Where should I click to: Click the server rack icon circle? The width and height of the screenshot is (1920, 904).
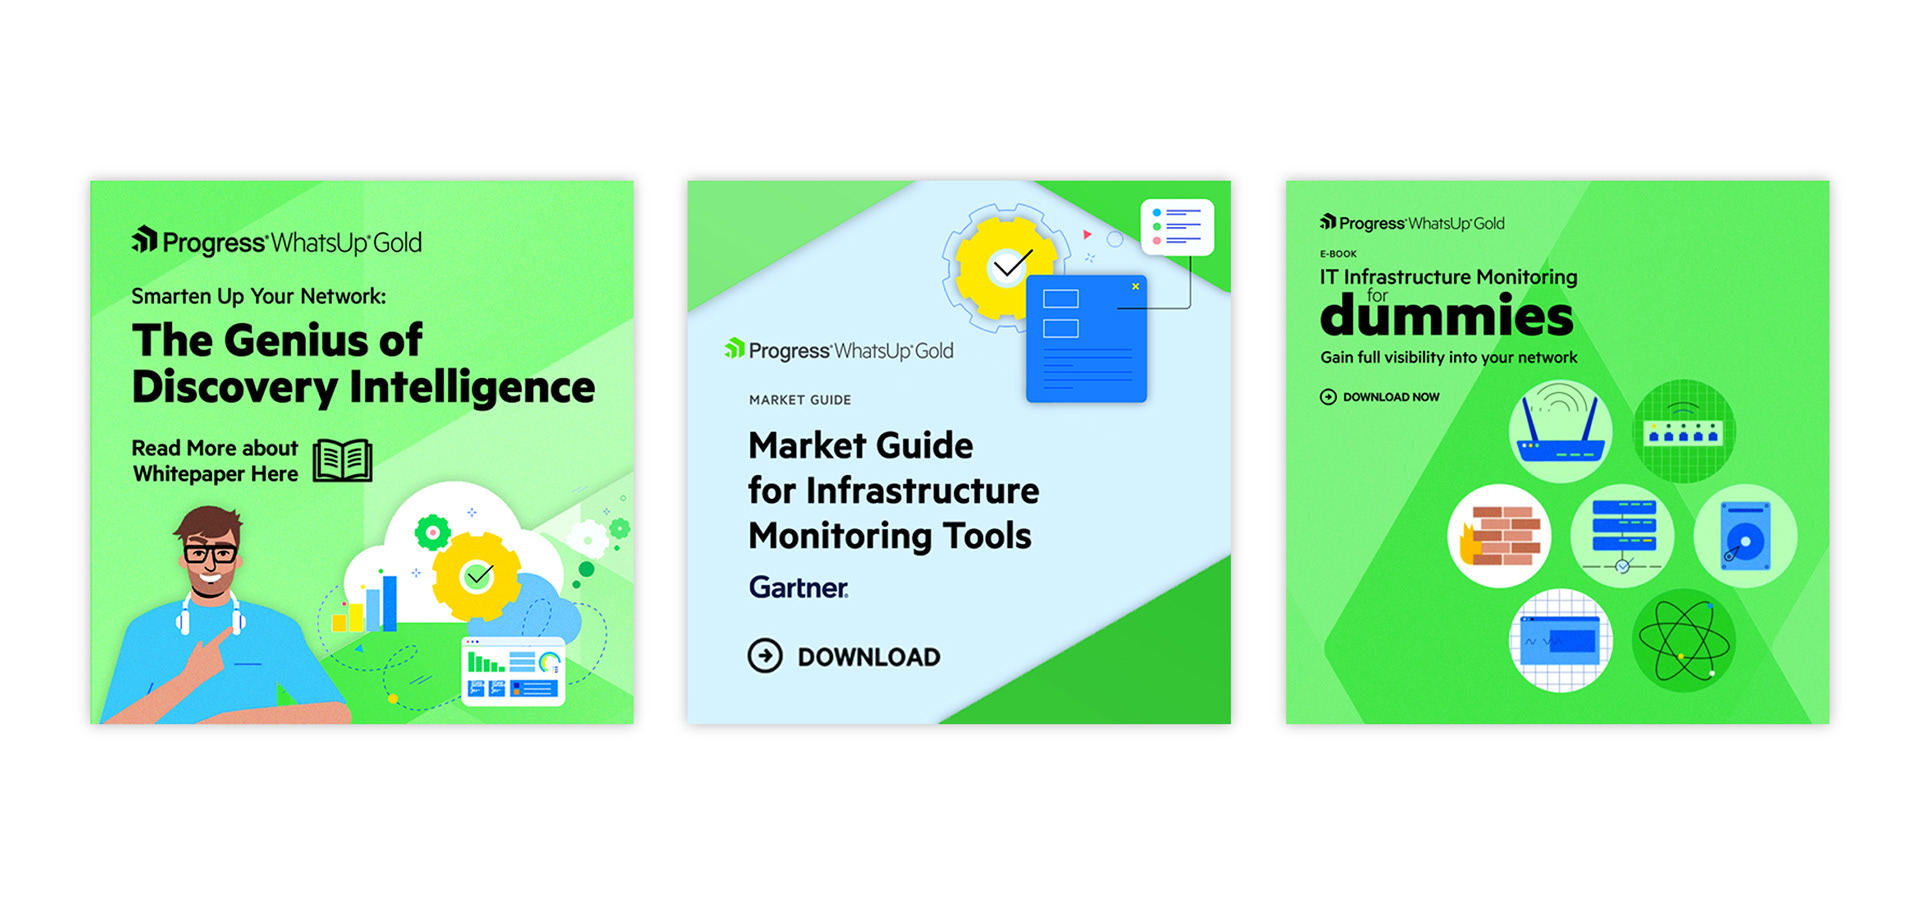click(1622, 536)
